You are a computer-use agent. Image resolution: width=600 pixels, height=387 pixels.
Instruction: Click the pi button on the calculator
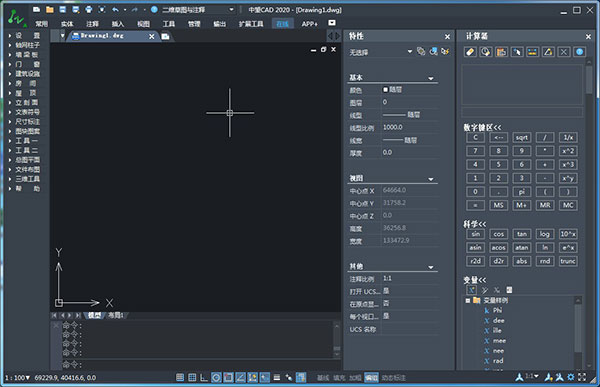[522, 192]
